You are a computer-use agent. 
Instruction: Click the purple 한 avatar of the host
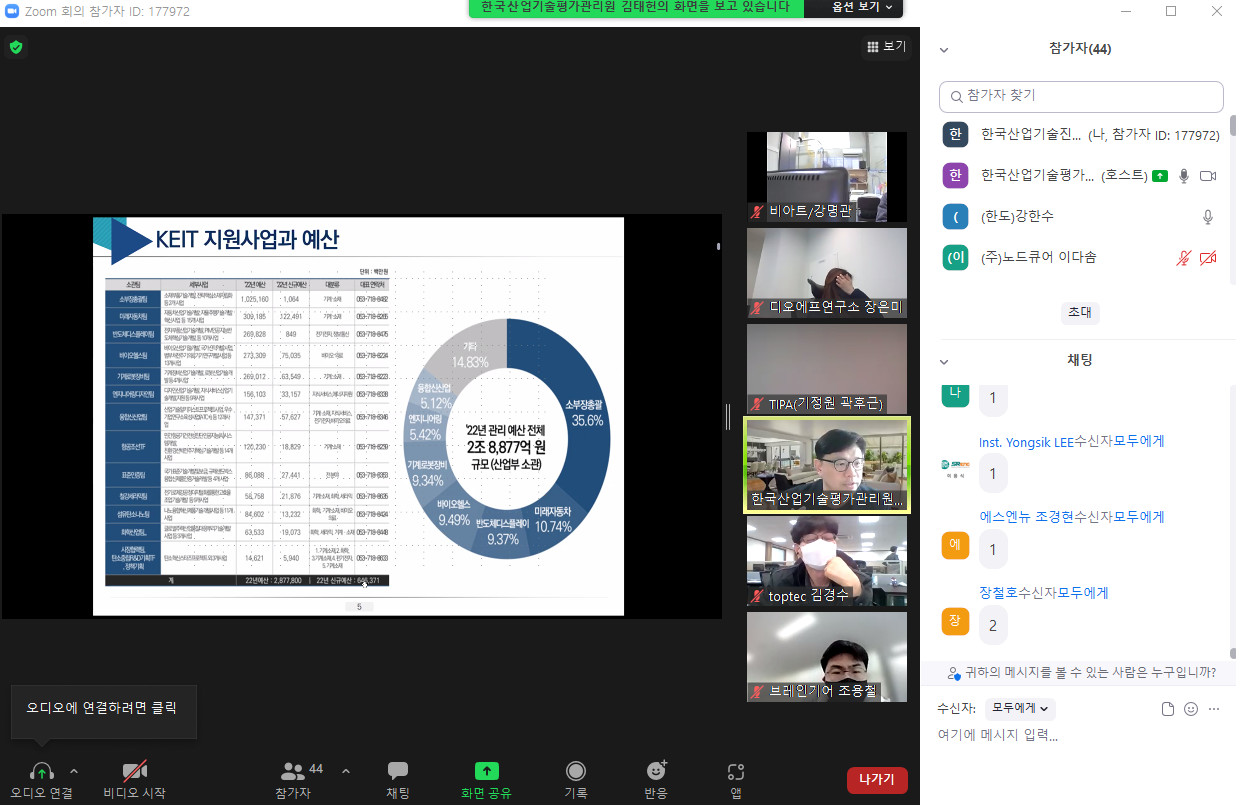(956, 175)
